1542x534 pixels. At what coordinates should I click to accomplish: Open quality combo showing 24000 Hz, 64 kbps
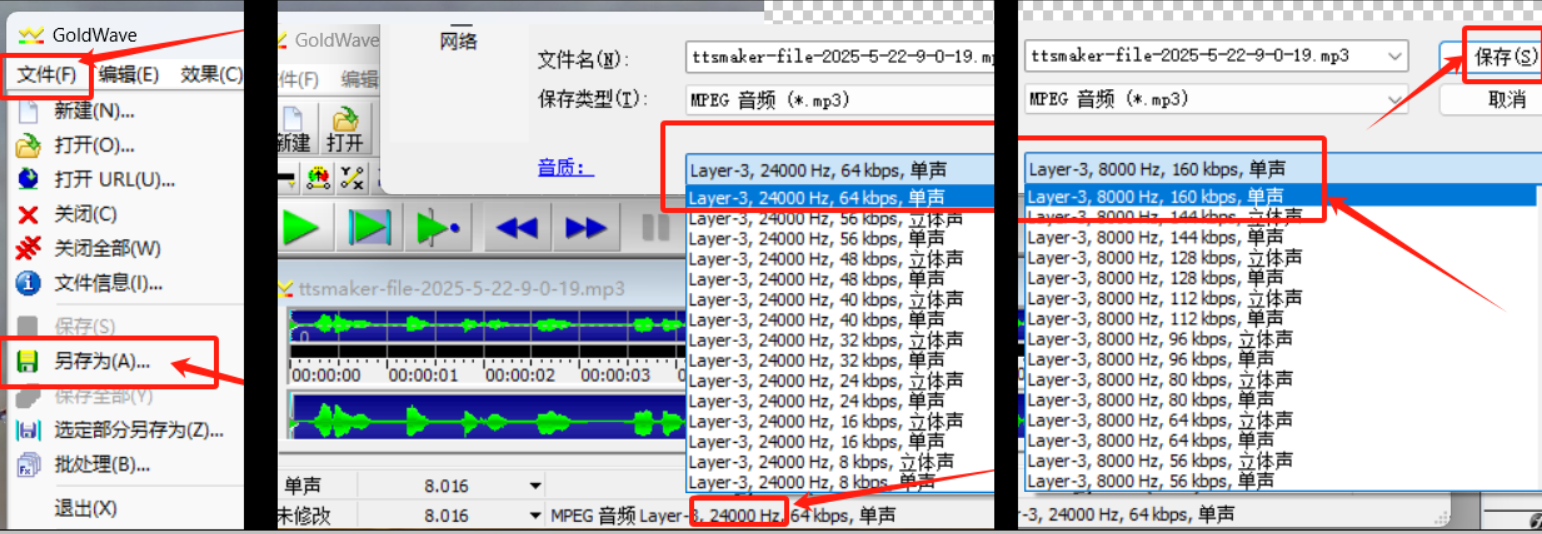839,169
